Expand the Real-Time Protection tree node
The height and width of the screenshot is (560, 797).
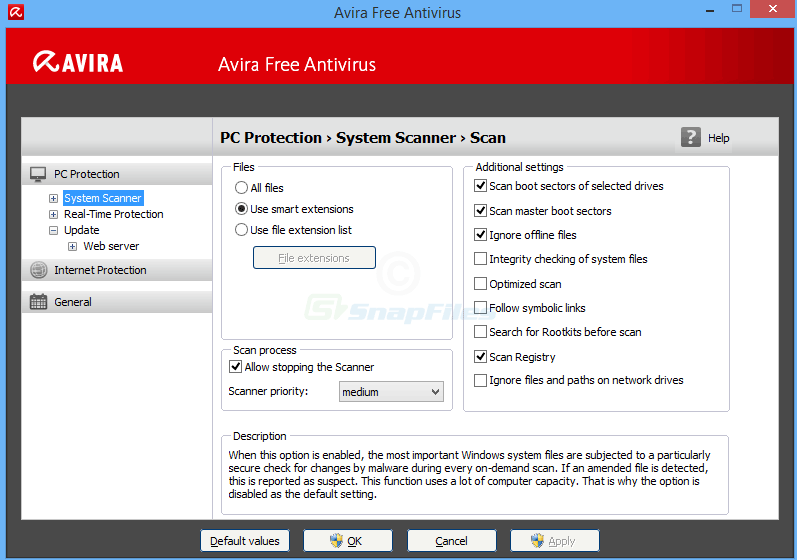pyautogui.click(x=53, y=214)
